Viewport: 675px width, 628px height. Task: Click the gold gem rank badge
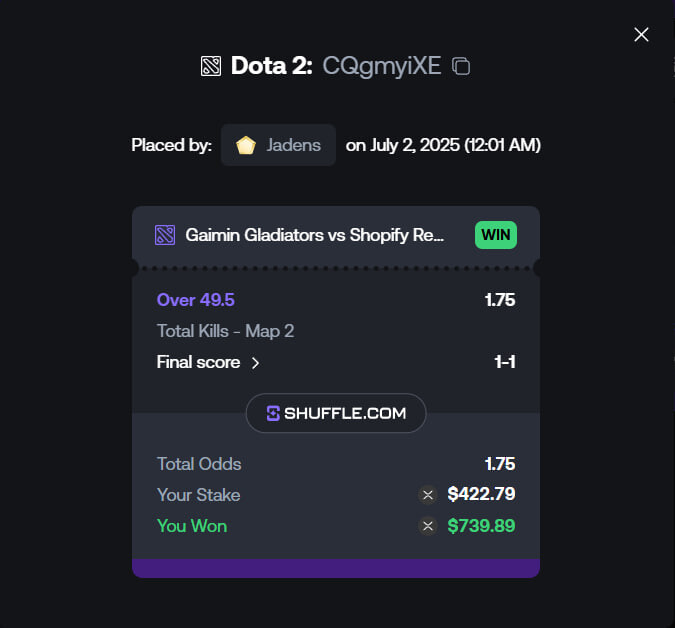pos(246,145)
